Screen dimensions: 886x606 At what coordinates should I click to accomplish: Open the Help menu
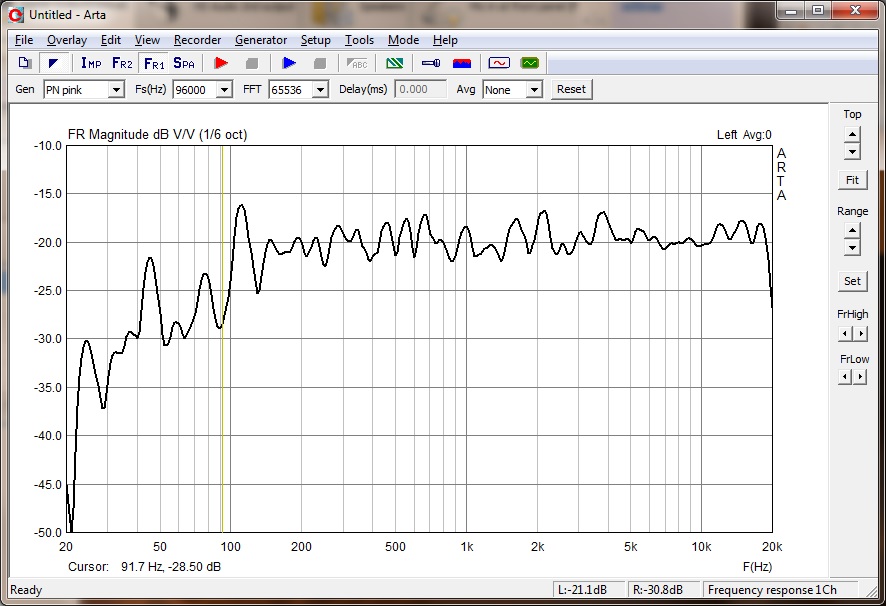coord(445,40)
